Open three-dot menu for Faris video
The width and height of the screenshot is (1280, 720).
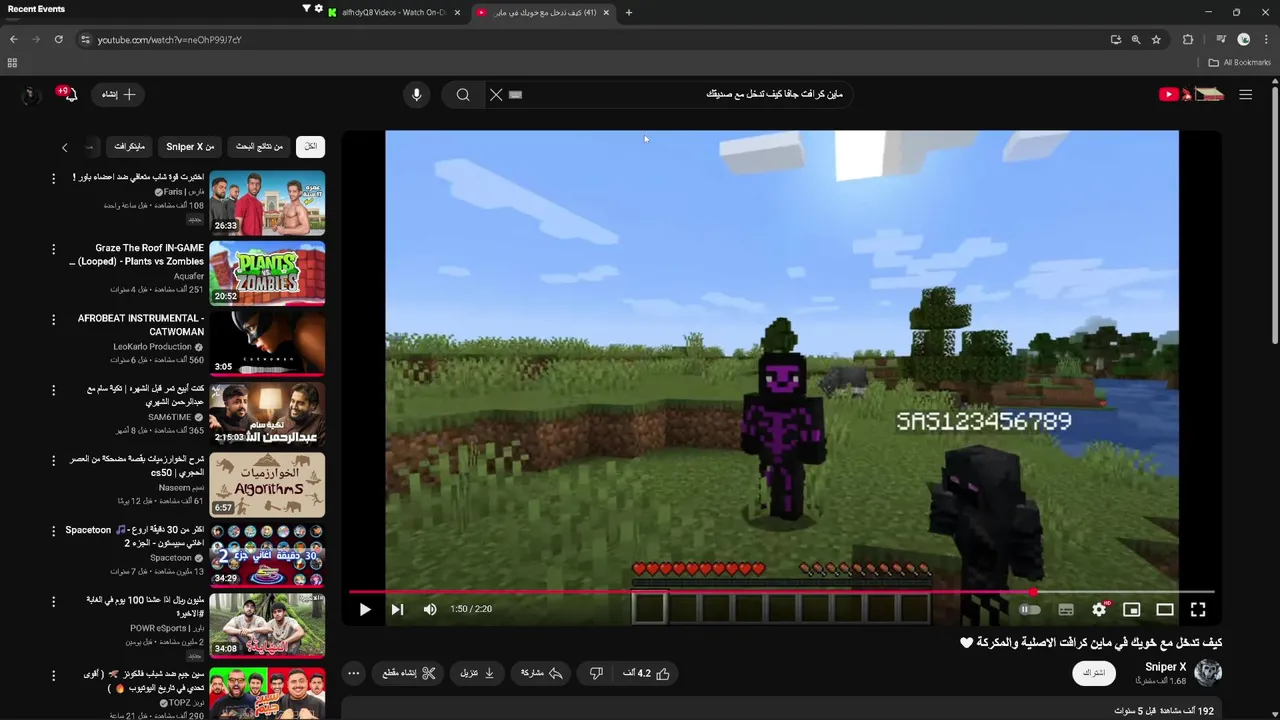click(54, 178)
